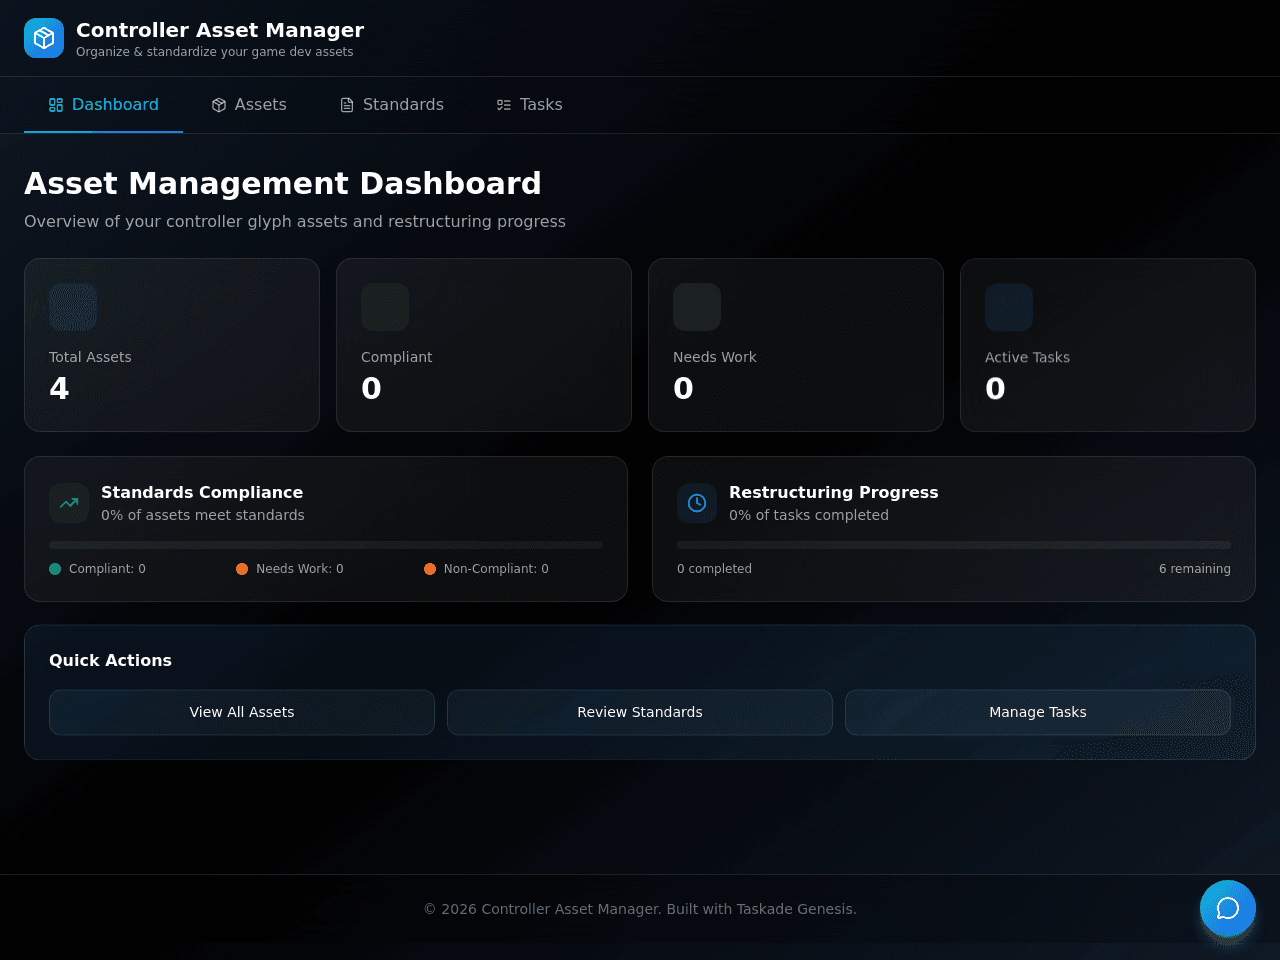Click the Active Tasks label

coord(1027,357)
